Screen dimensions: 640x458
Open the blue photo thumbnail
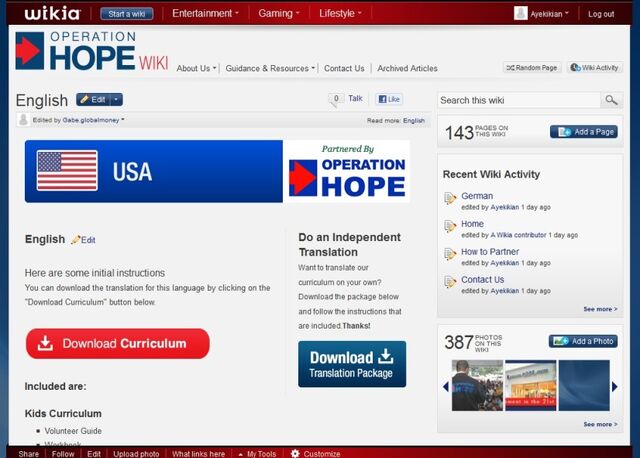point(584,385)
